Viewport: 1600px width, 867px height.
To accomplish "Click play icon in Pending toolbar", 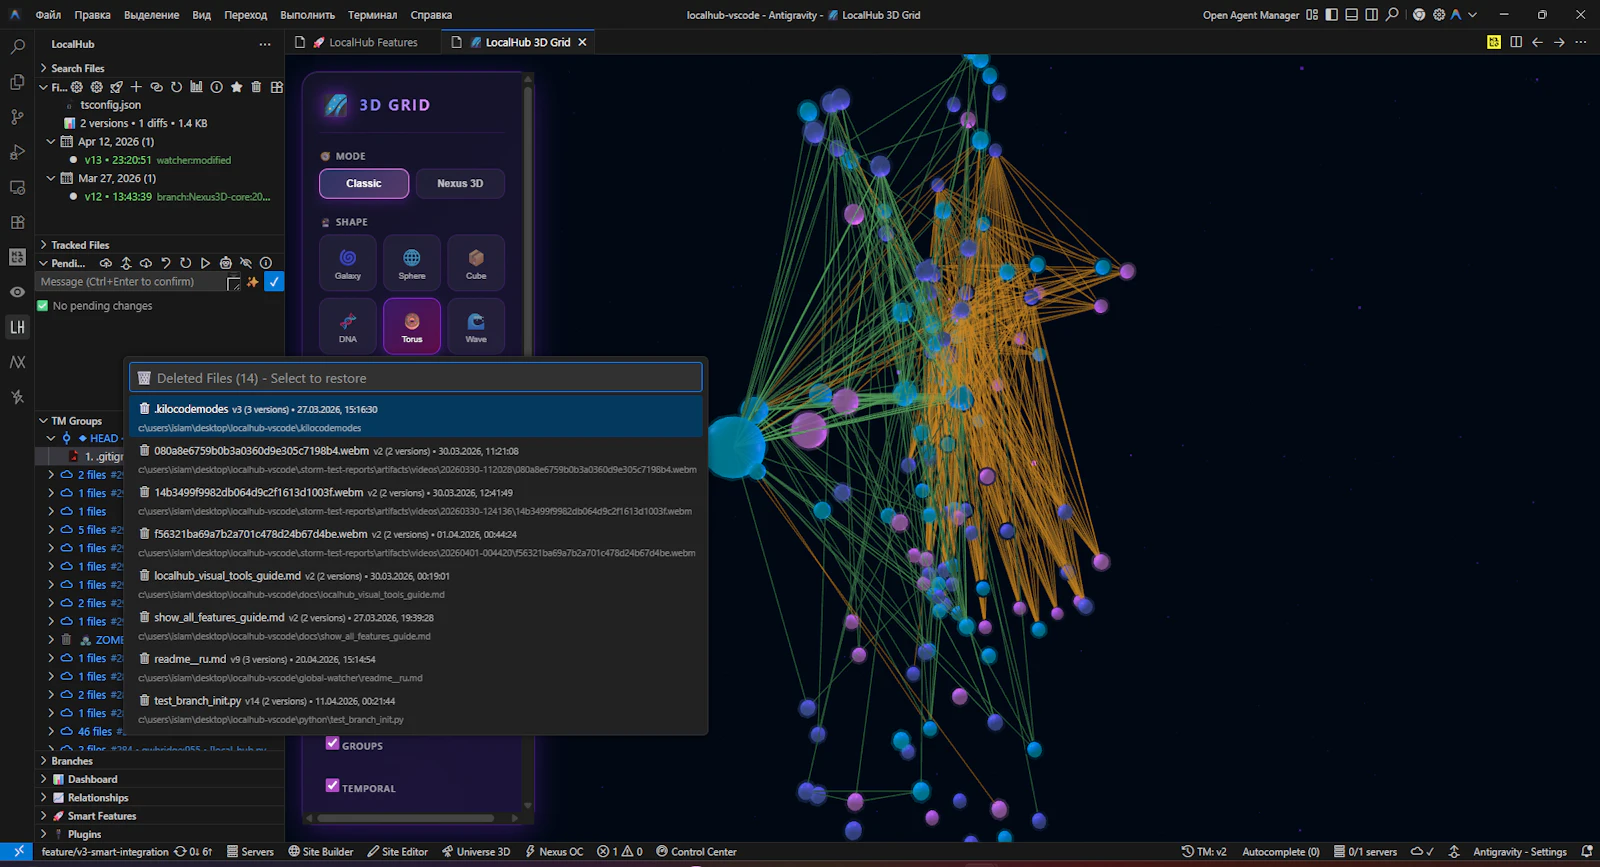I will pyautogui.click(x=205, y=263).
